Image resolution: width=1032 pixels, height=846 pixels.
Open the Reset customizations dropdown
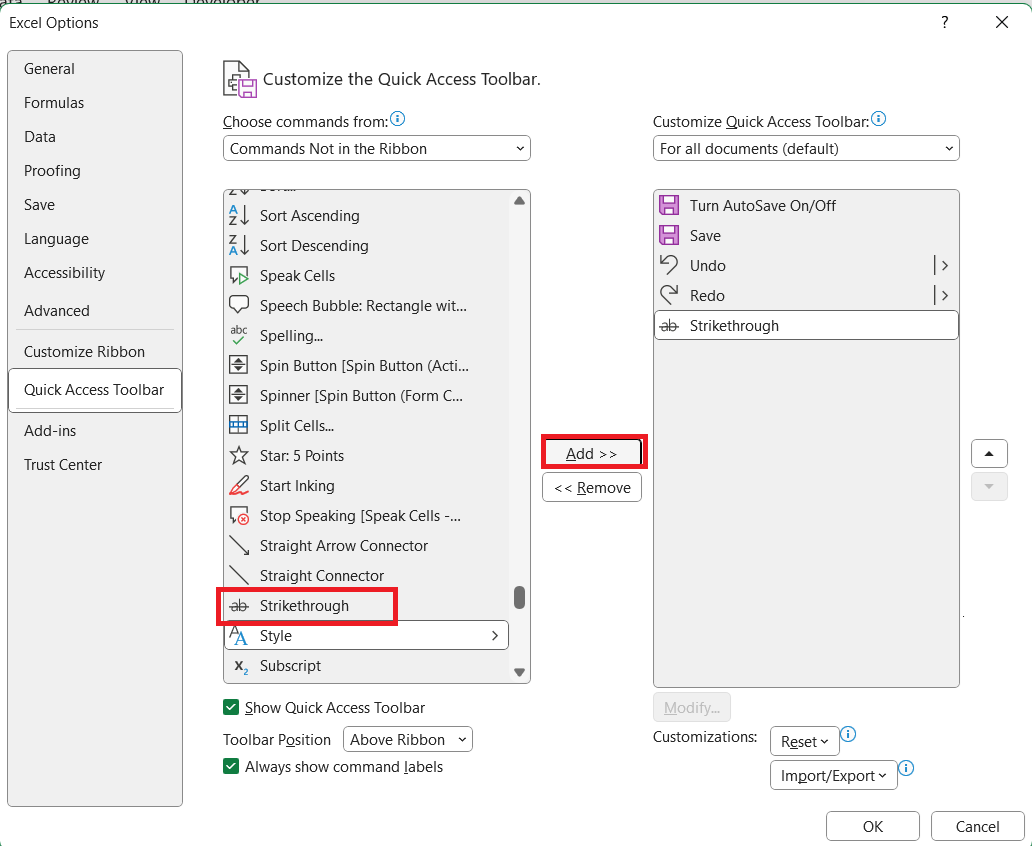(x=804, y=742)
